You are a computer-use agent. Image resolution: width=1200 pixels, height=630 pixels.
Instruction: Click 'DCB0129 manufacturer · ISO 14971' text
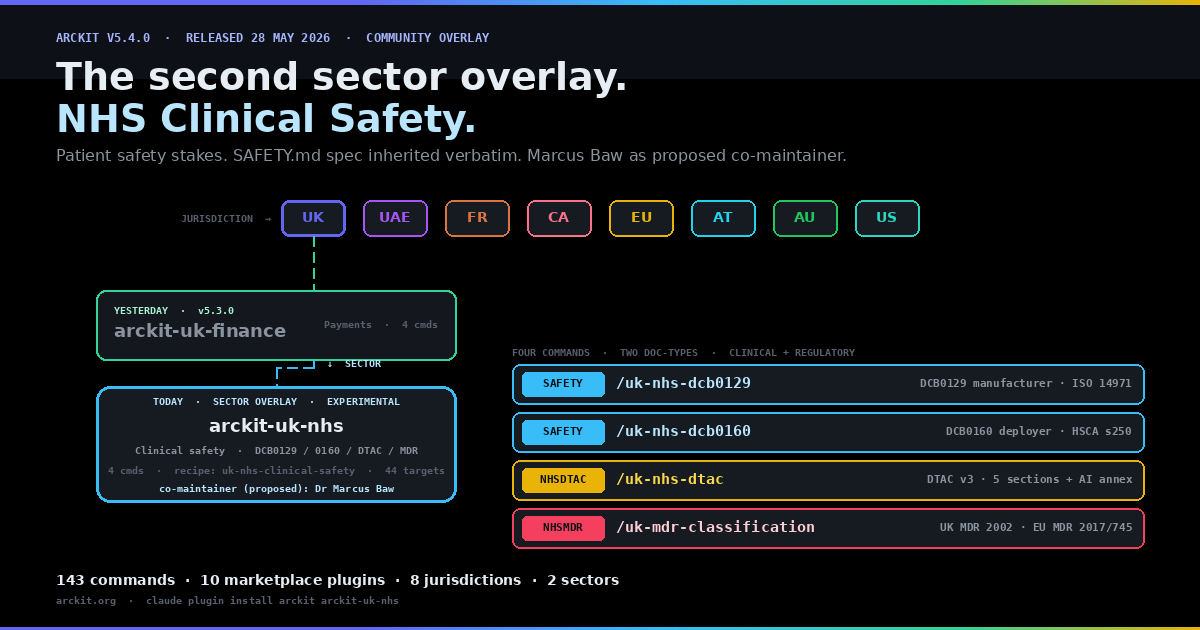tap(1026, 384)
